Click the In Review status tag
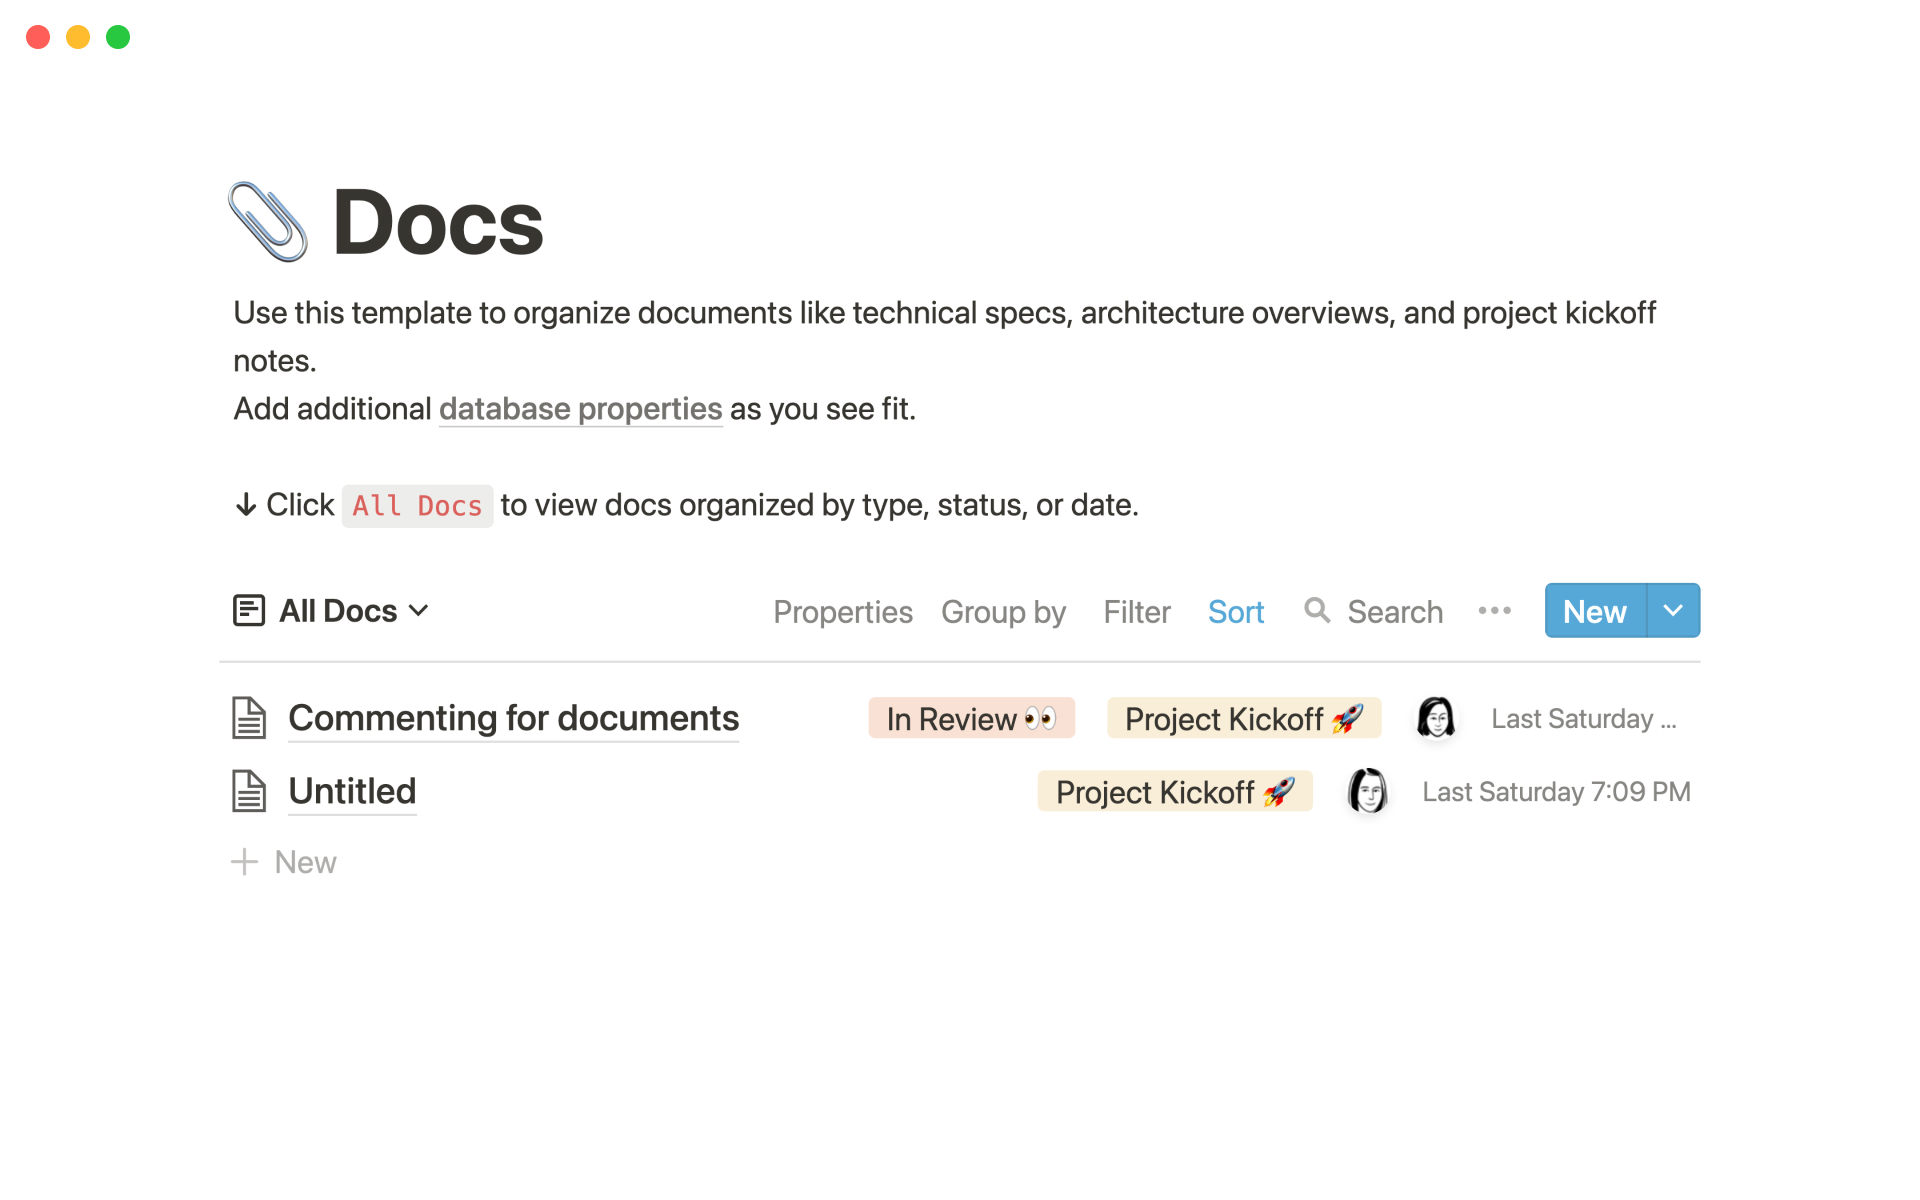1920x1200 pixels. coord(970,718)
